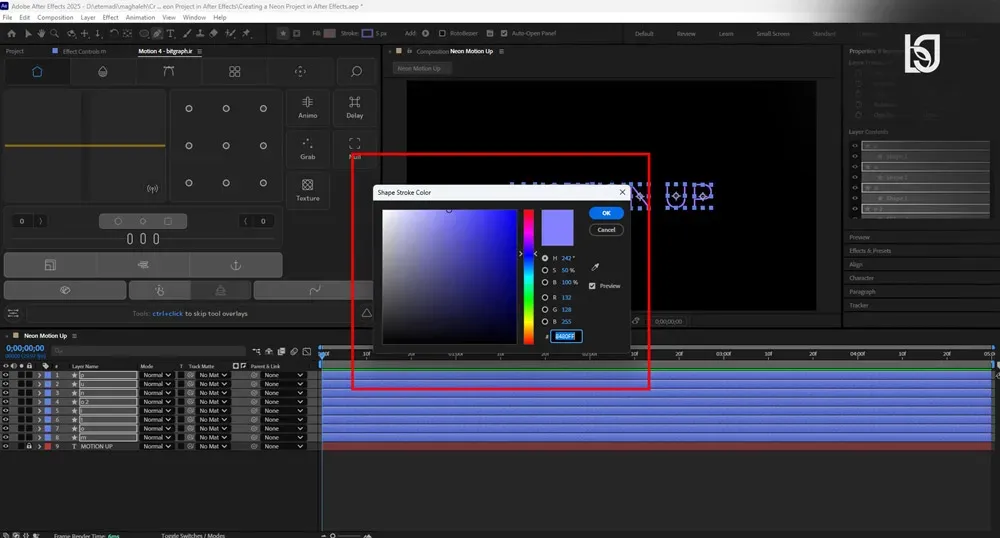Click the Grab tool in Motion 4
1000x538 pixels.
[x=307, y=149]
